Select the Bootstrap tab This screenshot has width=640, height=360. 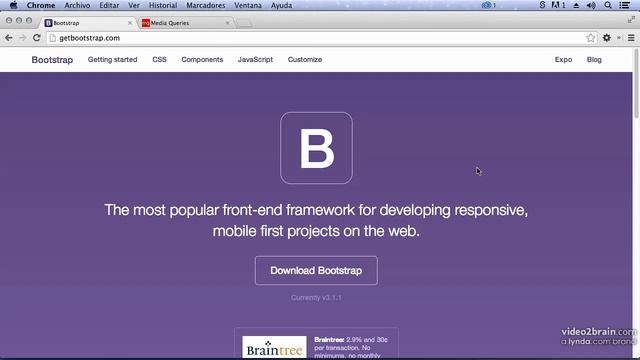pos(88,23)
